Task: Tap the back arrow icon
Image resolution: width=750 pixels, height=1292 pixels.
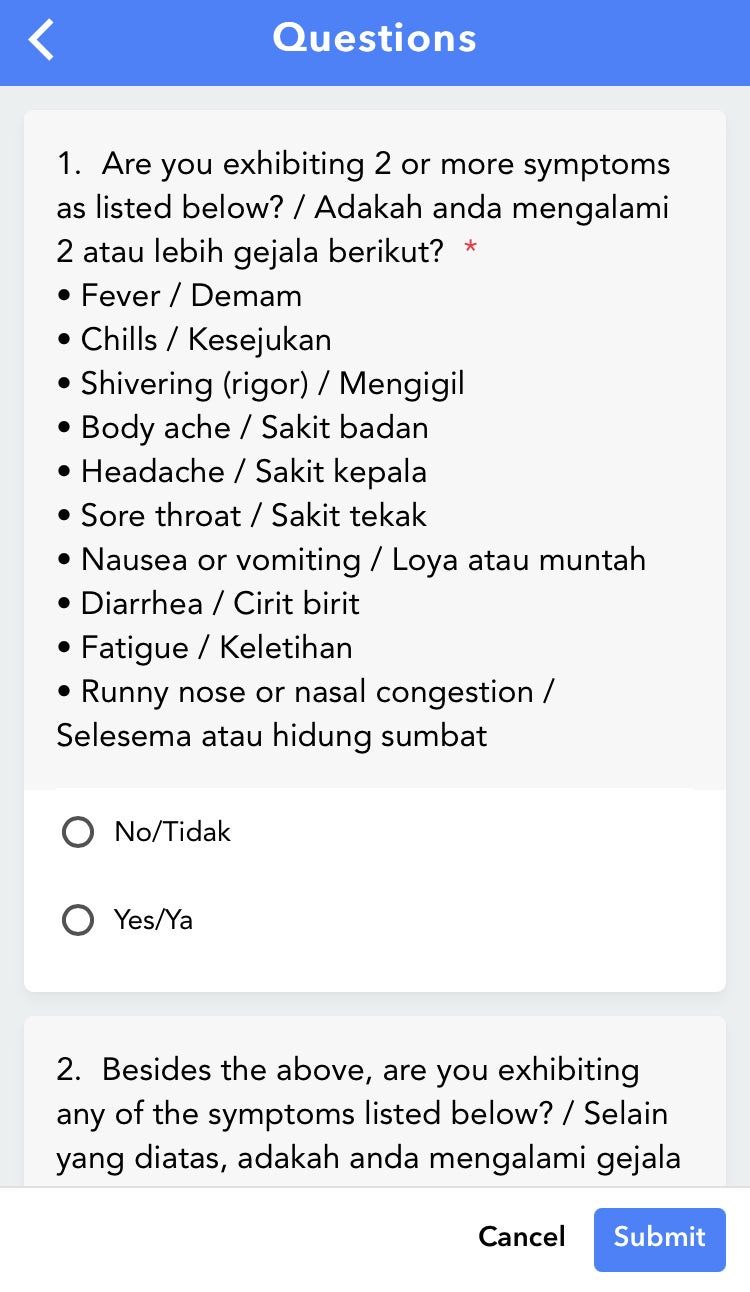Action: (42, 41)
